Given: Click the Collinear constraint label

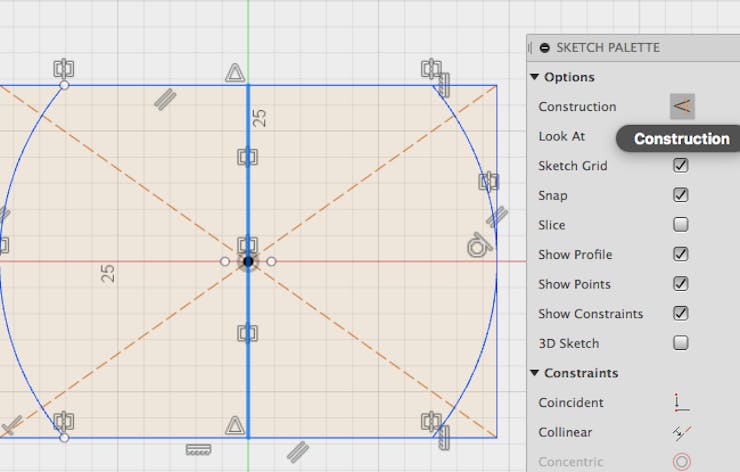Looking at the screenshot, I should click(x=565, y=432).
